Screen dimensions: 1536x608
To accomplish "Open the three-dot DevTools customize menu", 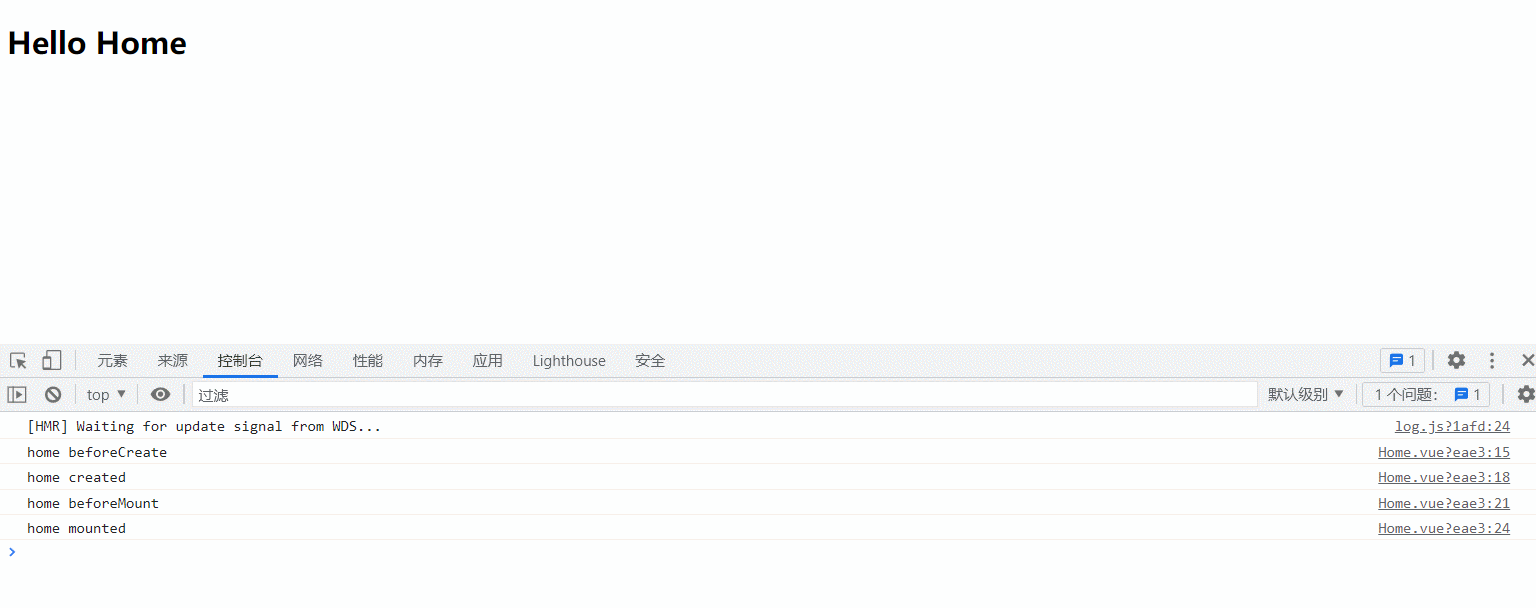I will pos(1492,361).
